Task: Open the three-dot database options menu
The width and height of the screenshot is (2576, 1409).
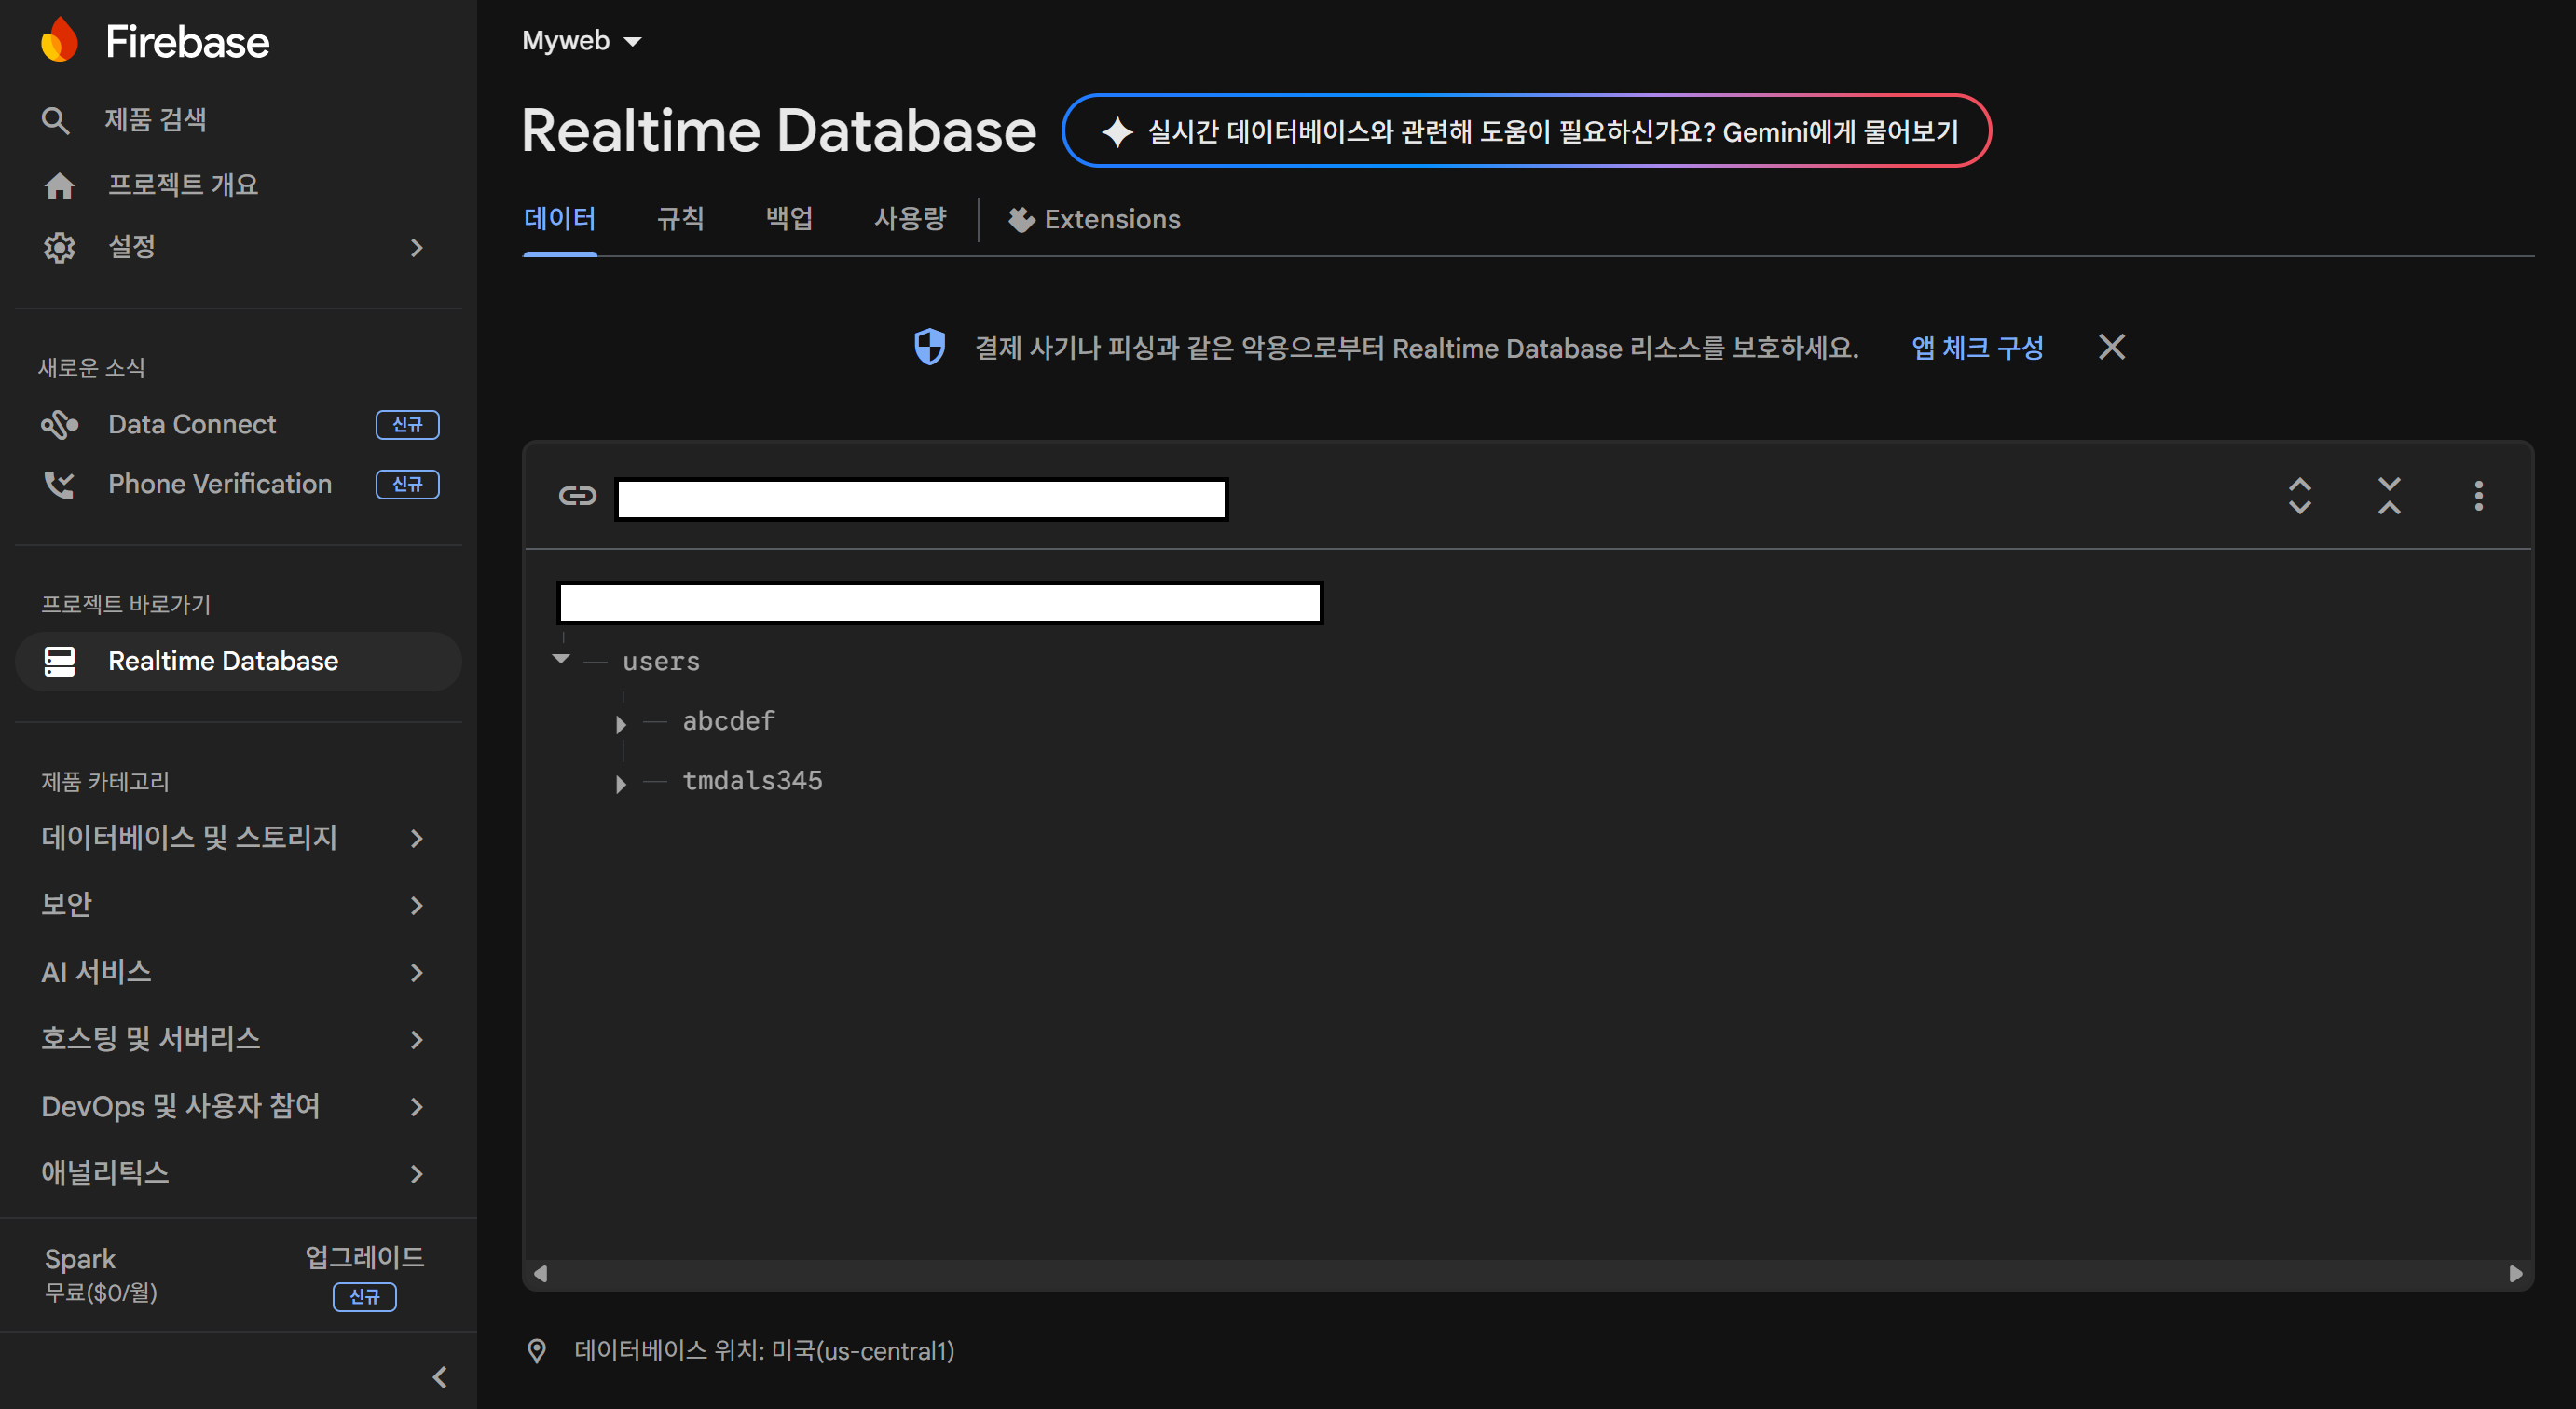Action: [x=2478, y=496]
